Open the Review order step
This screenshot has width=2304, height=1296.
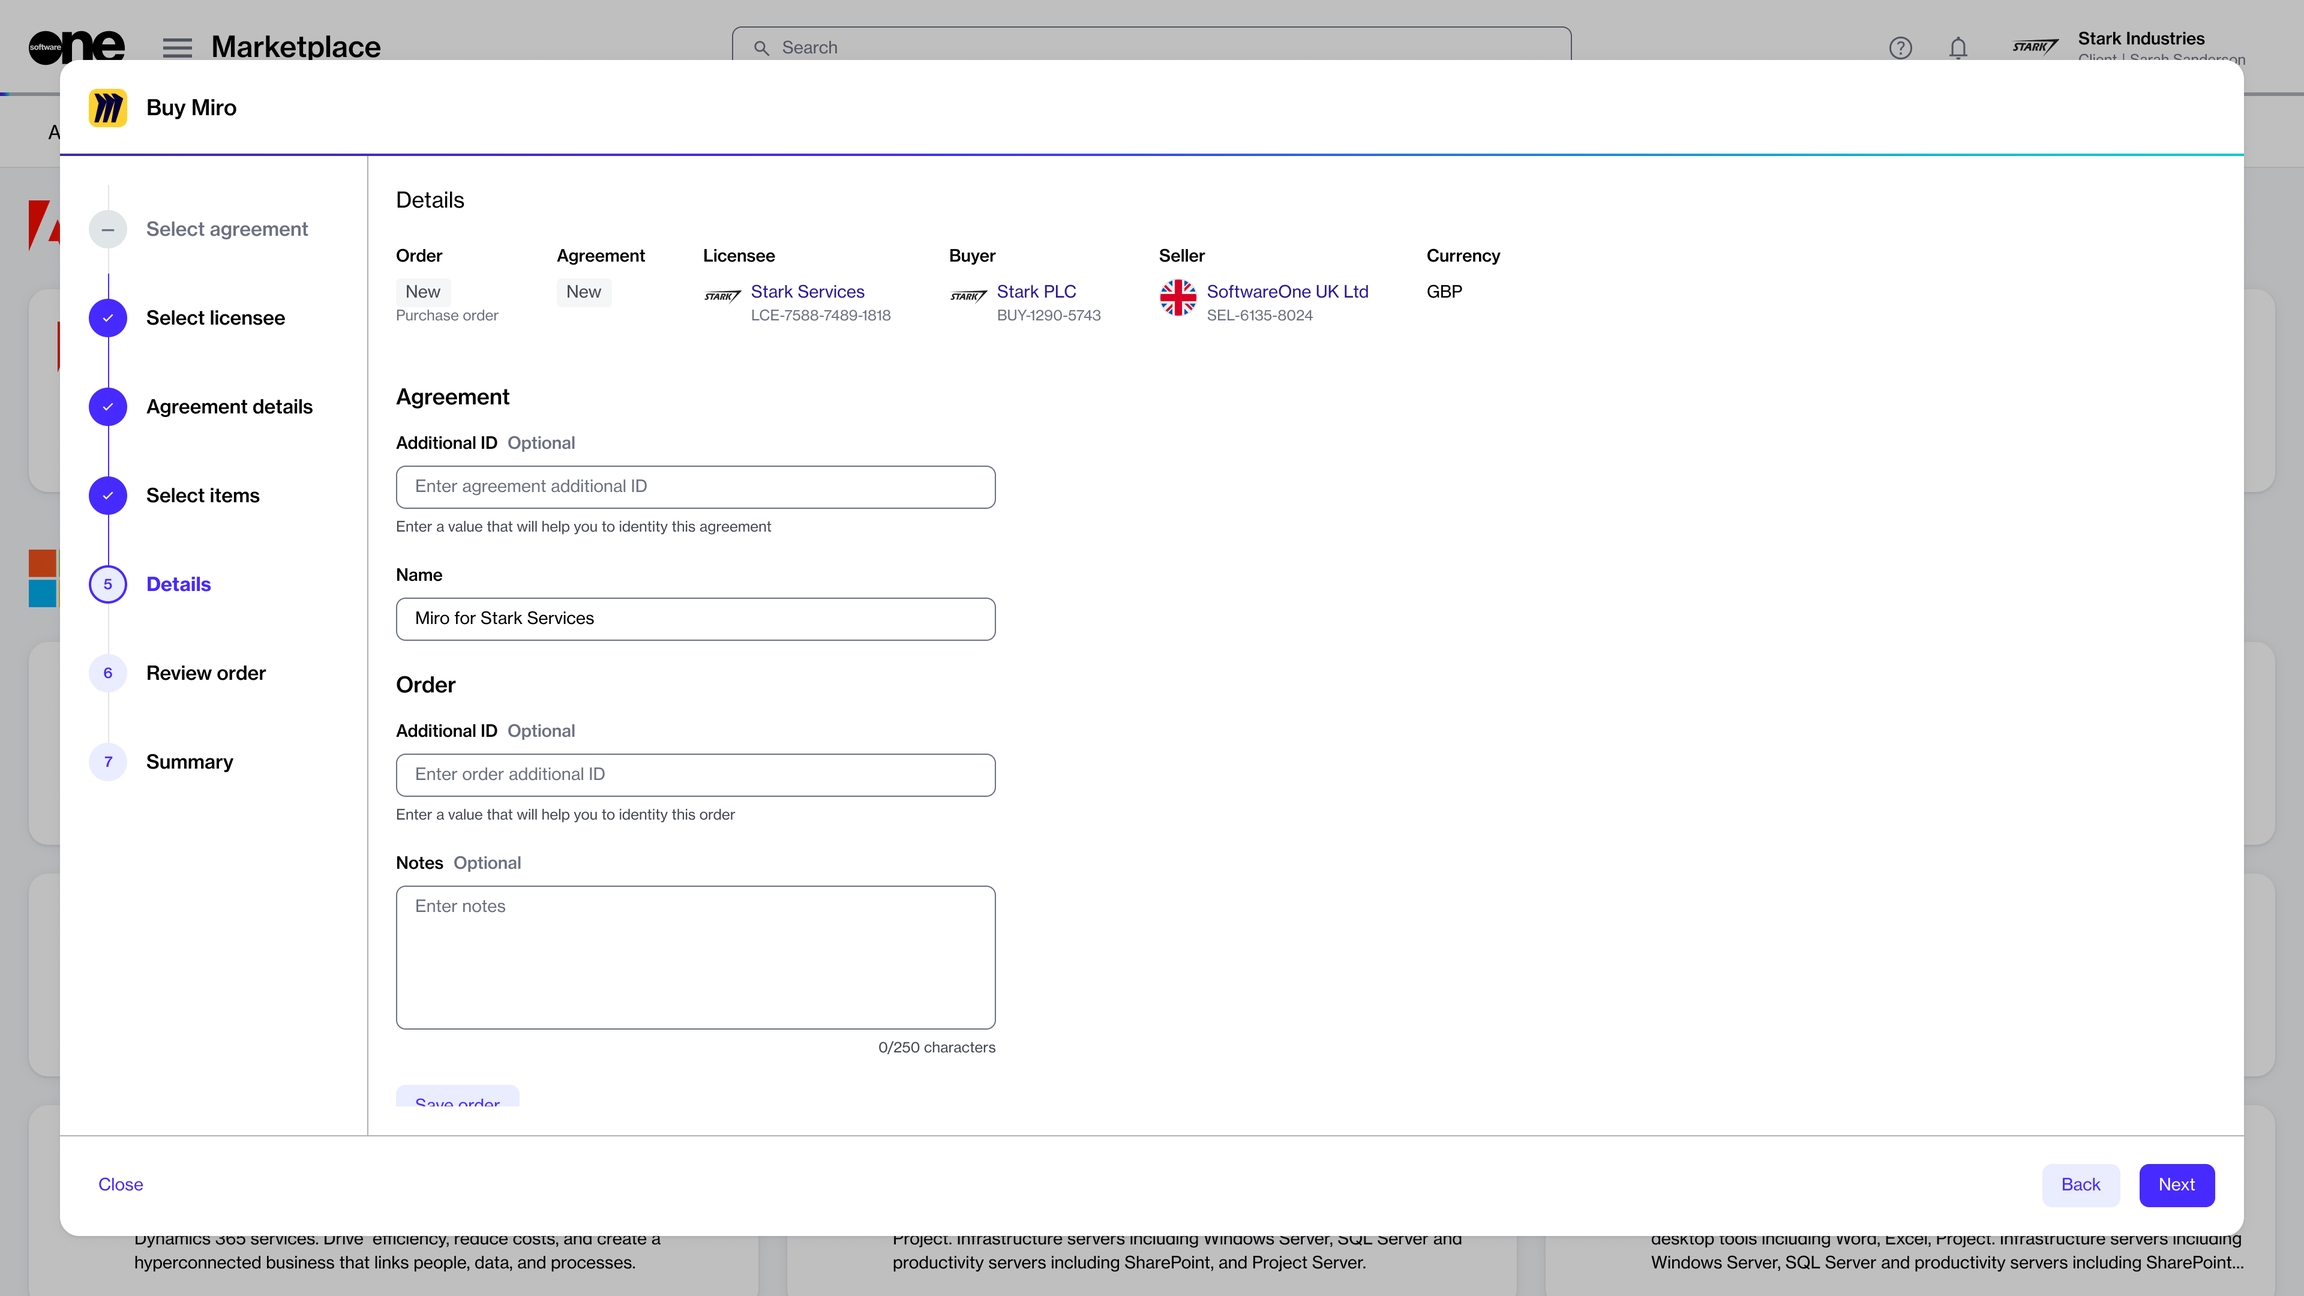(205, 673)
